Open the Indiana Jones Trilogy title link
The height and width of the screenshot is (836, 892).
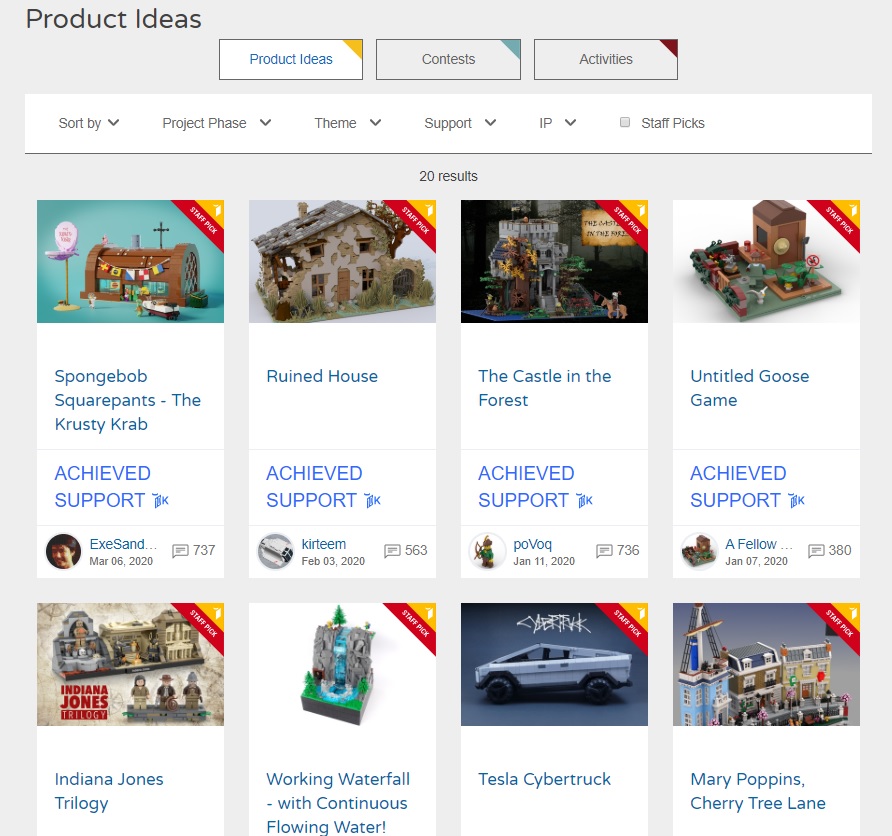tap(109, 791)
